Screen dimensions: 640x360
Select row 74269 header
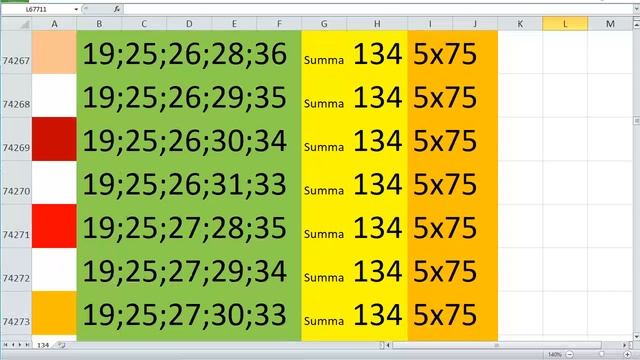[16, 139]
